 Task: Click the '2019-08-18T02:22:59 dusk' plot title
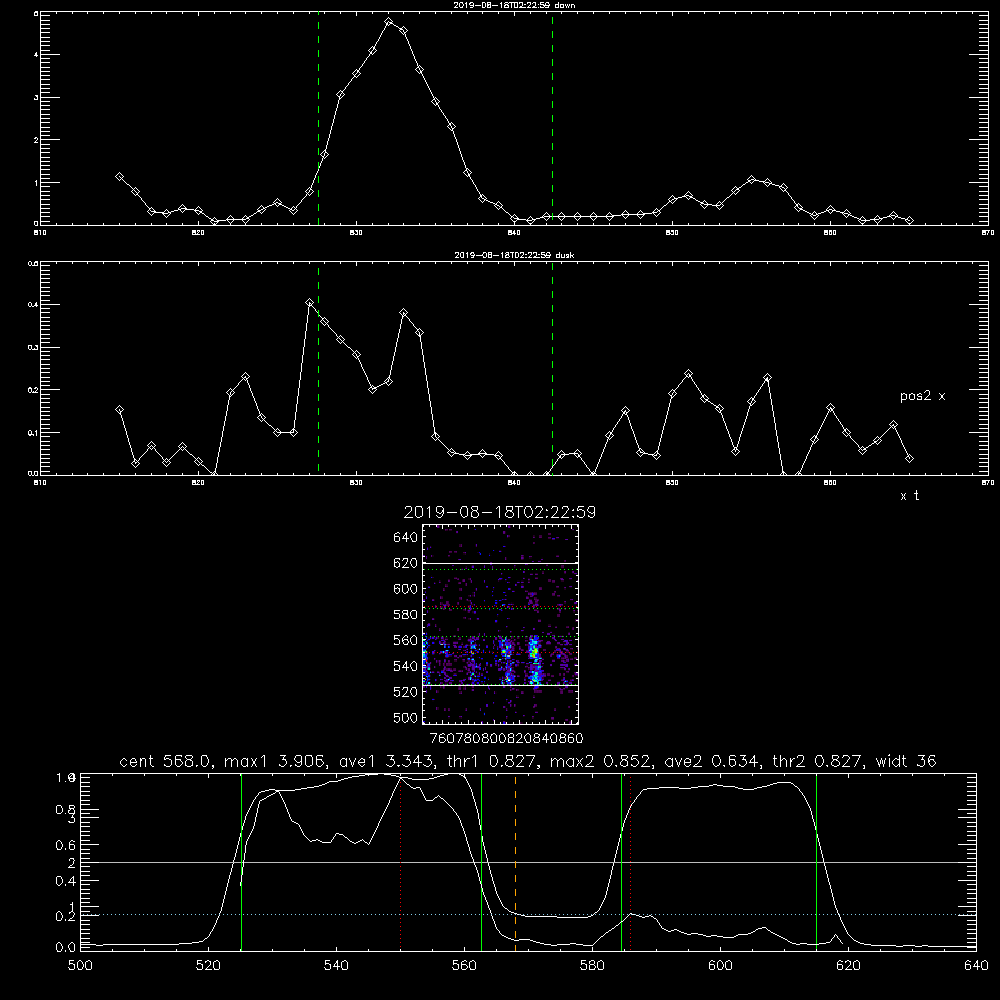[514, 255]
